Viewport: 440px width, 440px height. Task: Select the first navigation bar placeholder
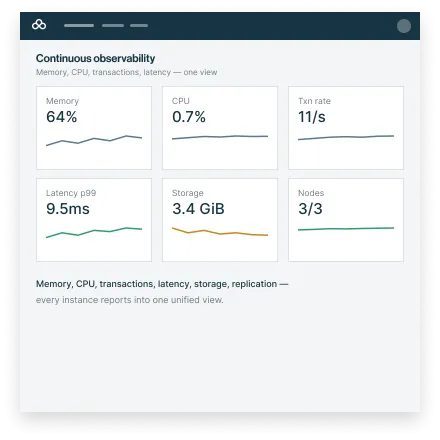pyautogui.click(x=79, y=25)
